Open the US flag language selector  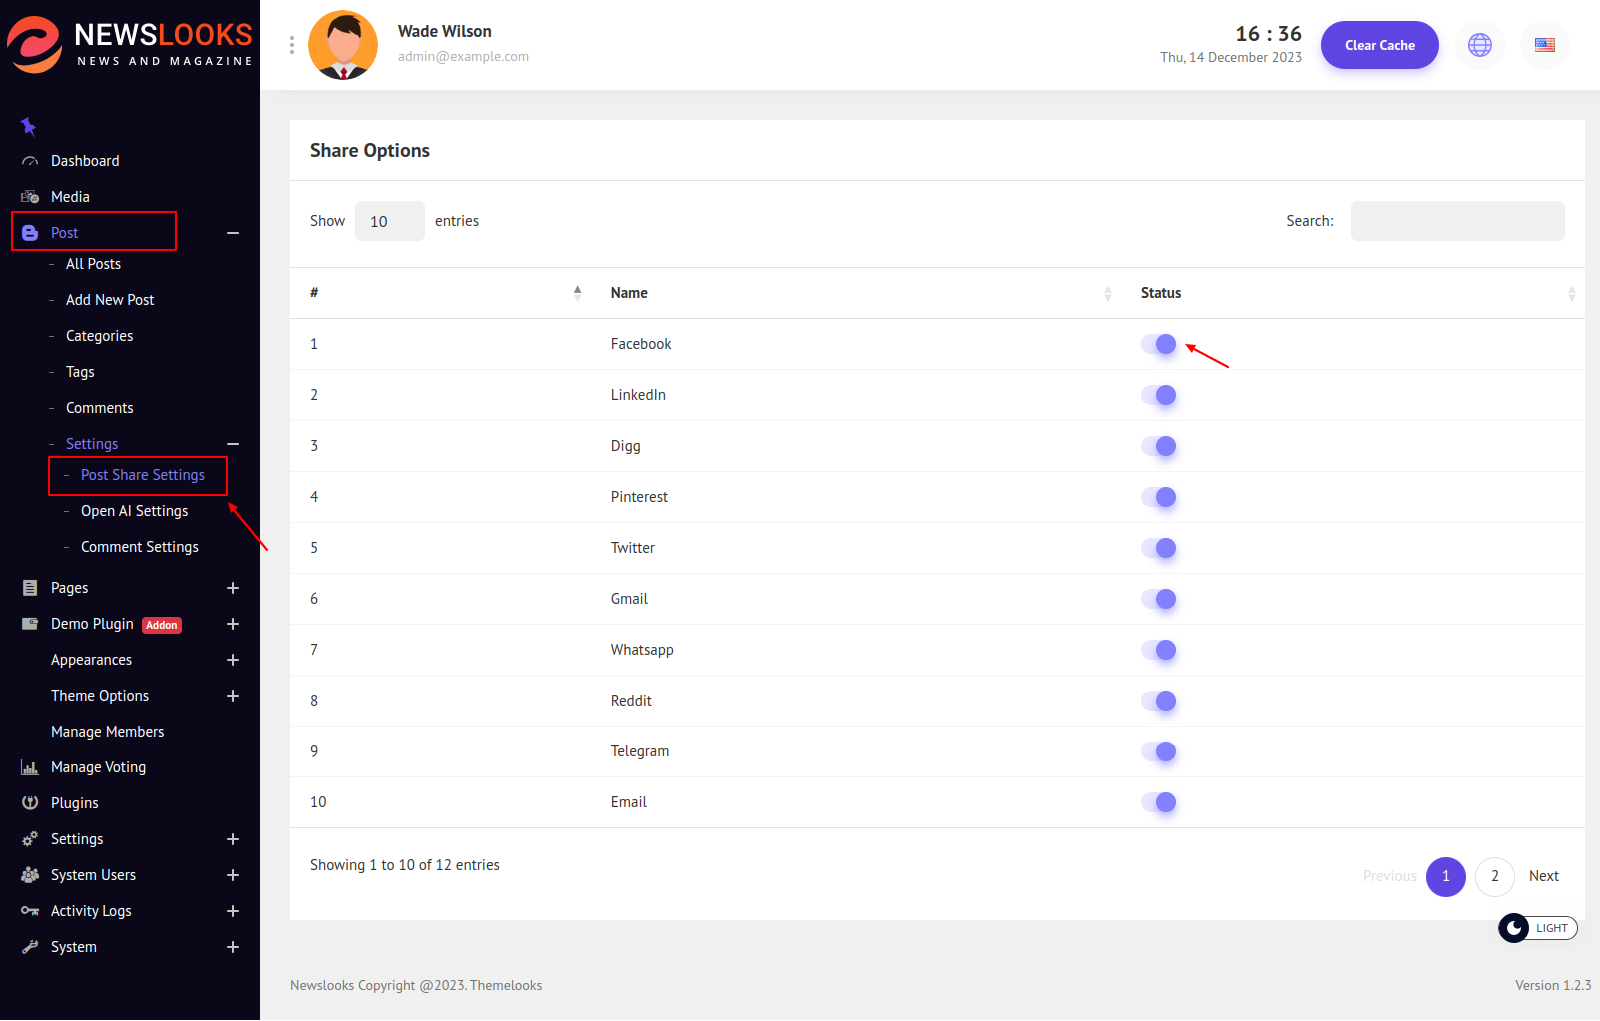pyautogui.click(x=1544, y=45)
